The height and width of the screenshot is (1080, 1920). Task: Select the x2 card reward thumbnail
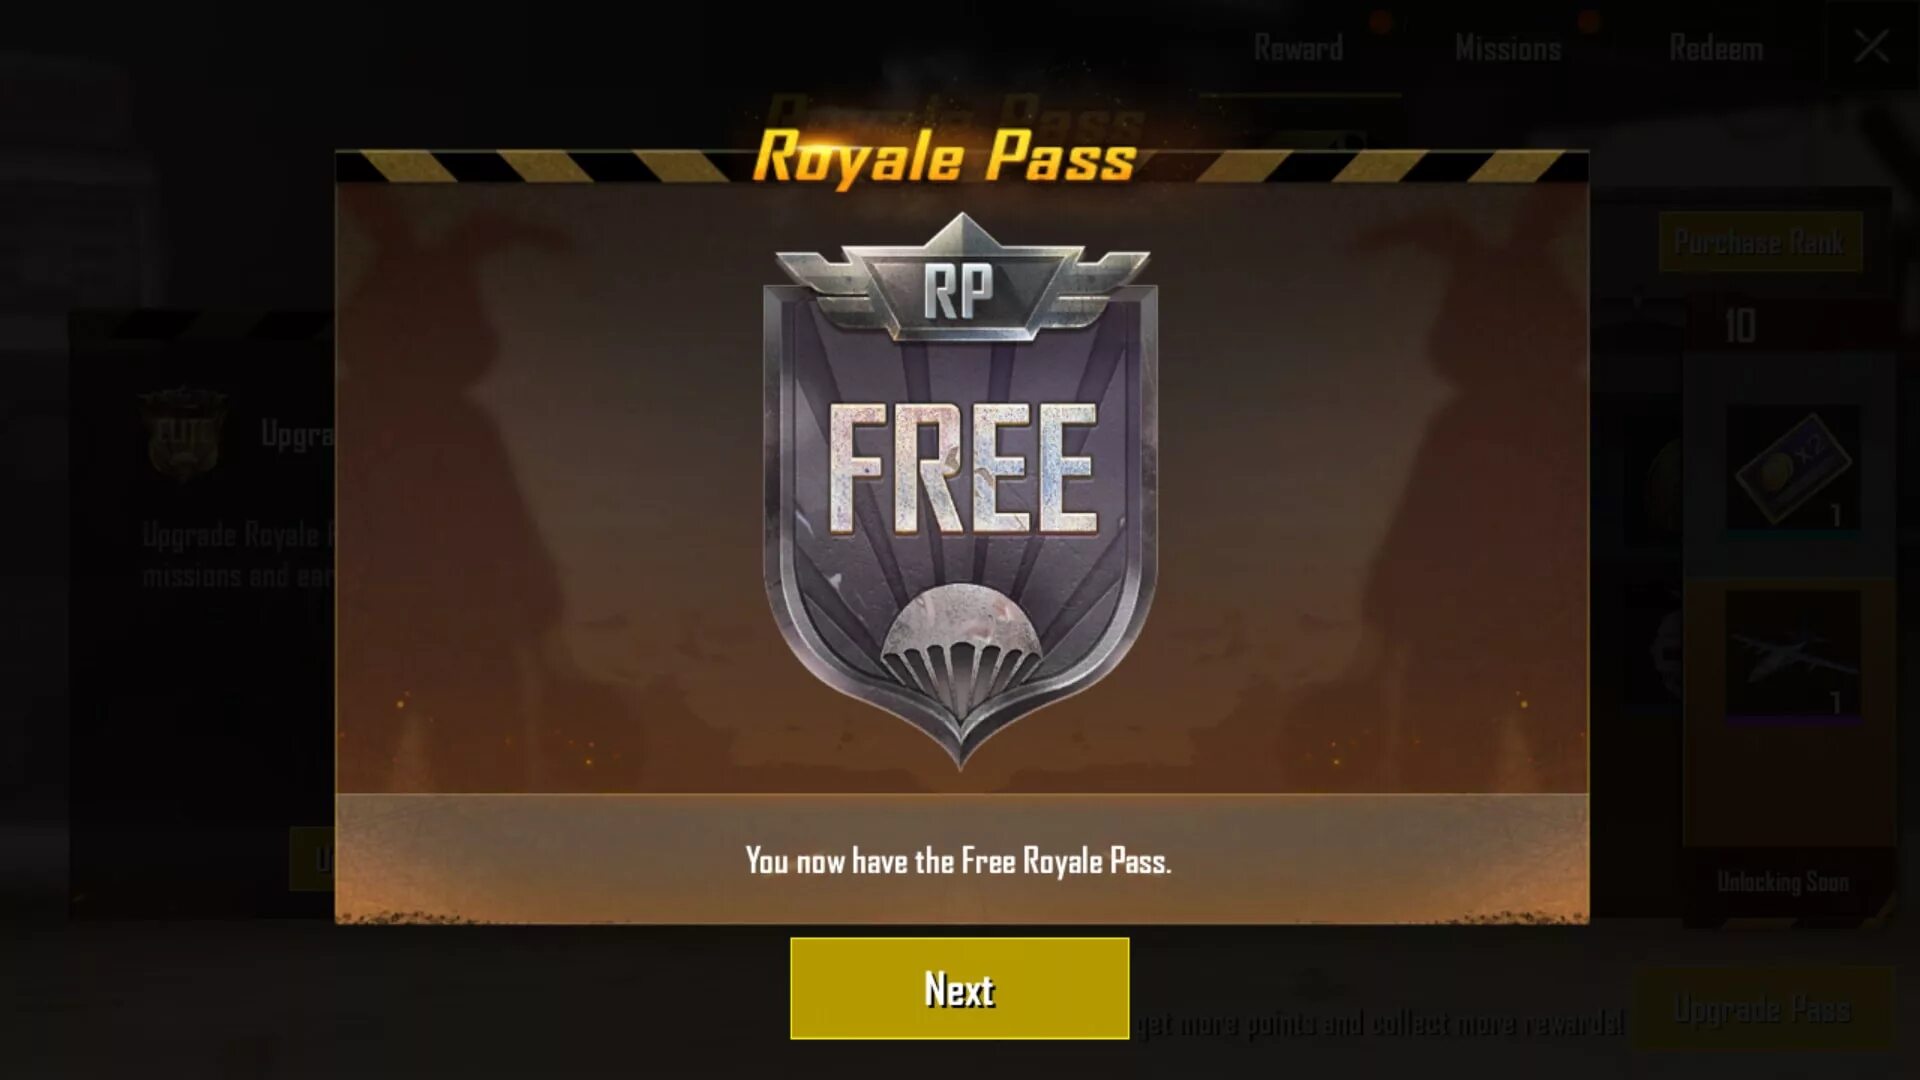(x=1793, y=467)
